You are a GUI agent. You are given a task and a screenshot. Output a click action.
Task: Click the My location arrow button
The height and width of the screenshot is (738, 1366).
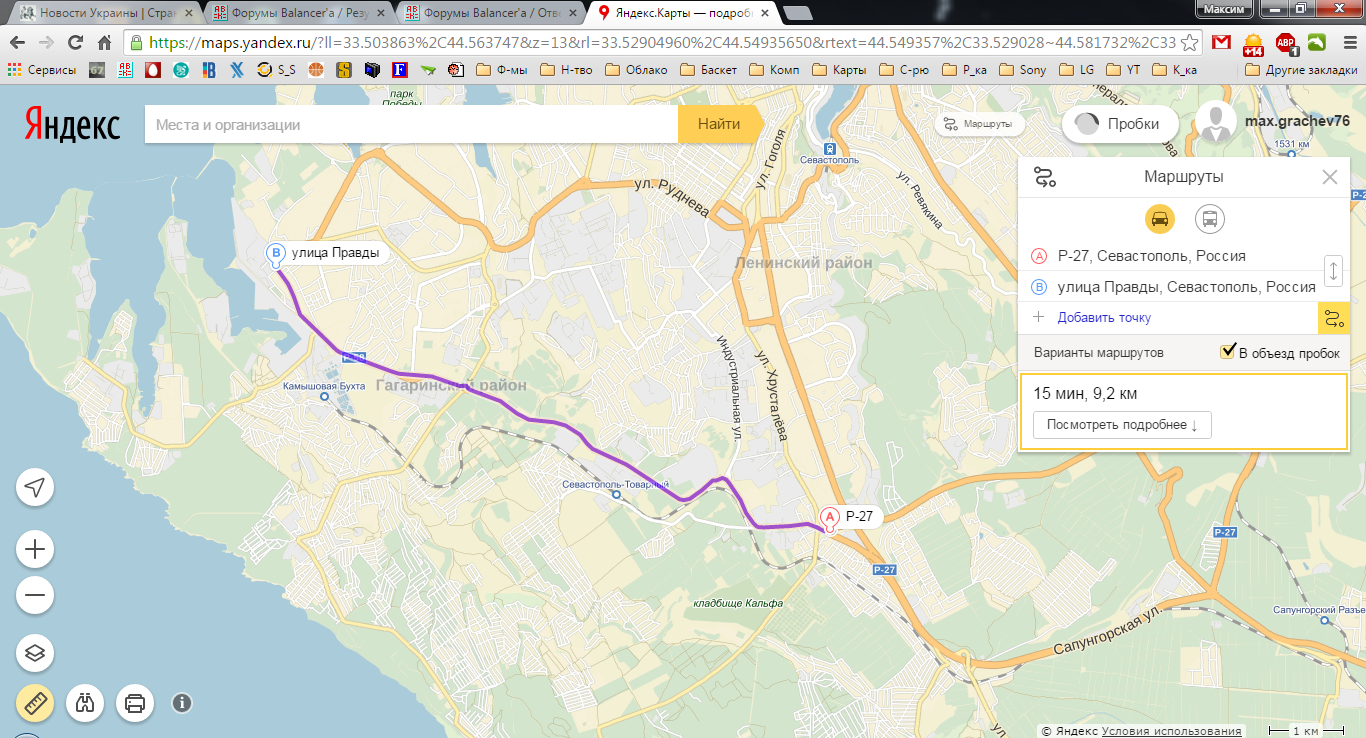(35, 487)
